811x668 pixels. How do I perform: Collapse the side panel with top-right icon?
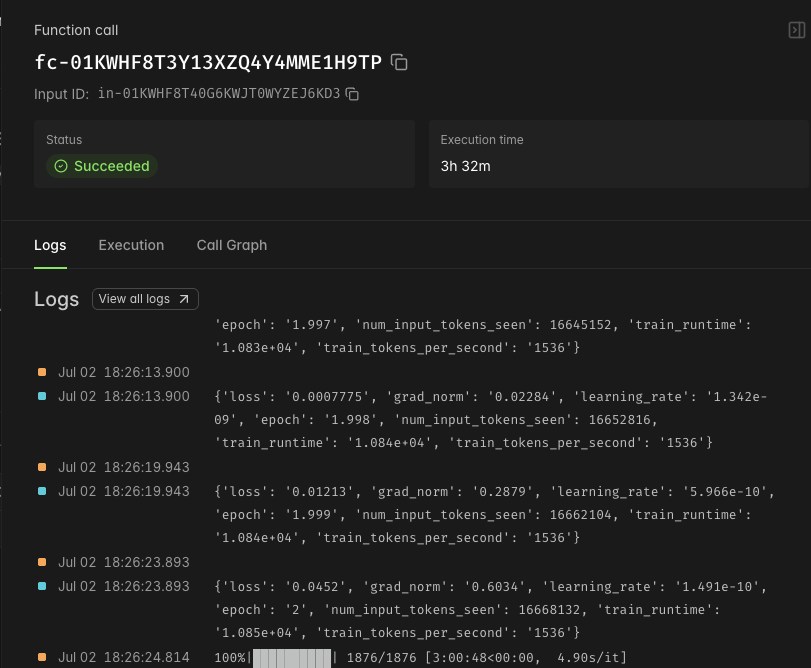pyautogui.click(x=797, y=30)
